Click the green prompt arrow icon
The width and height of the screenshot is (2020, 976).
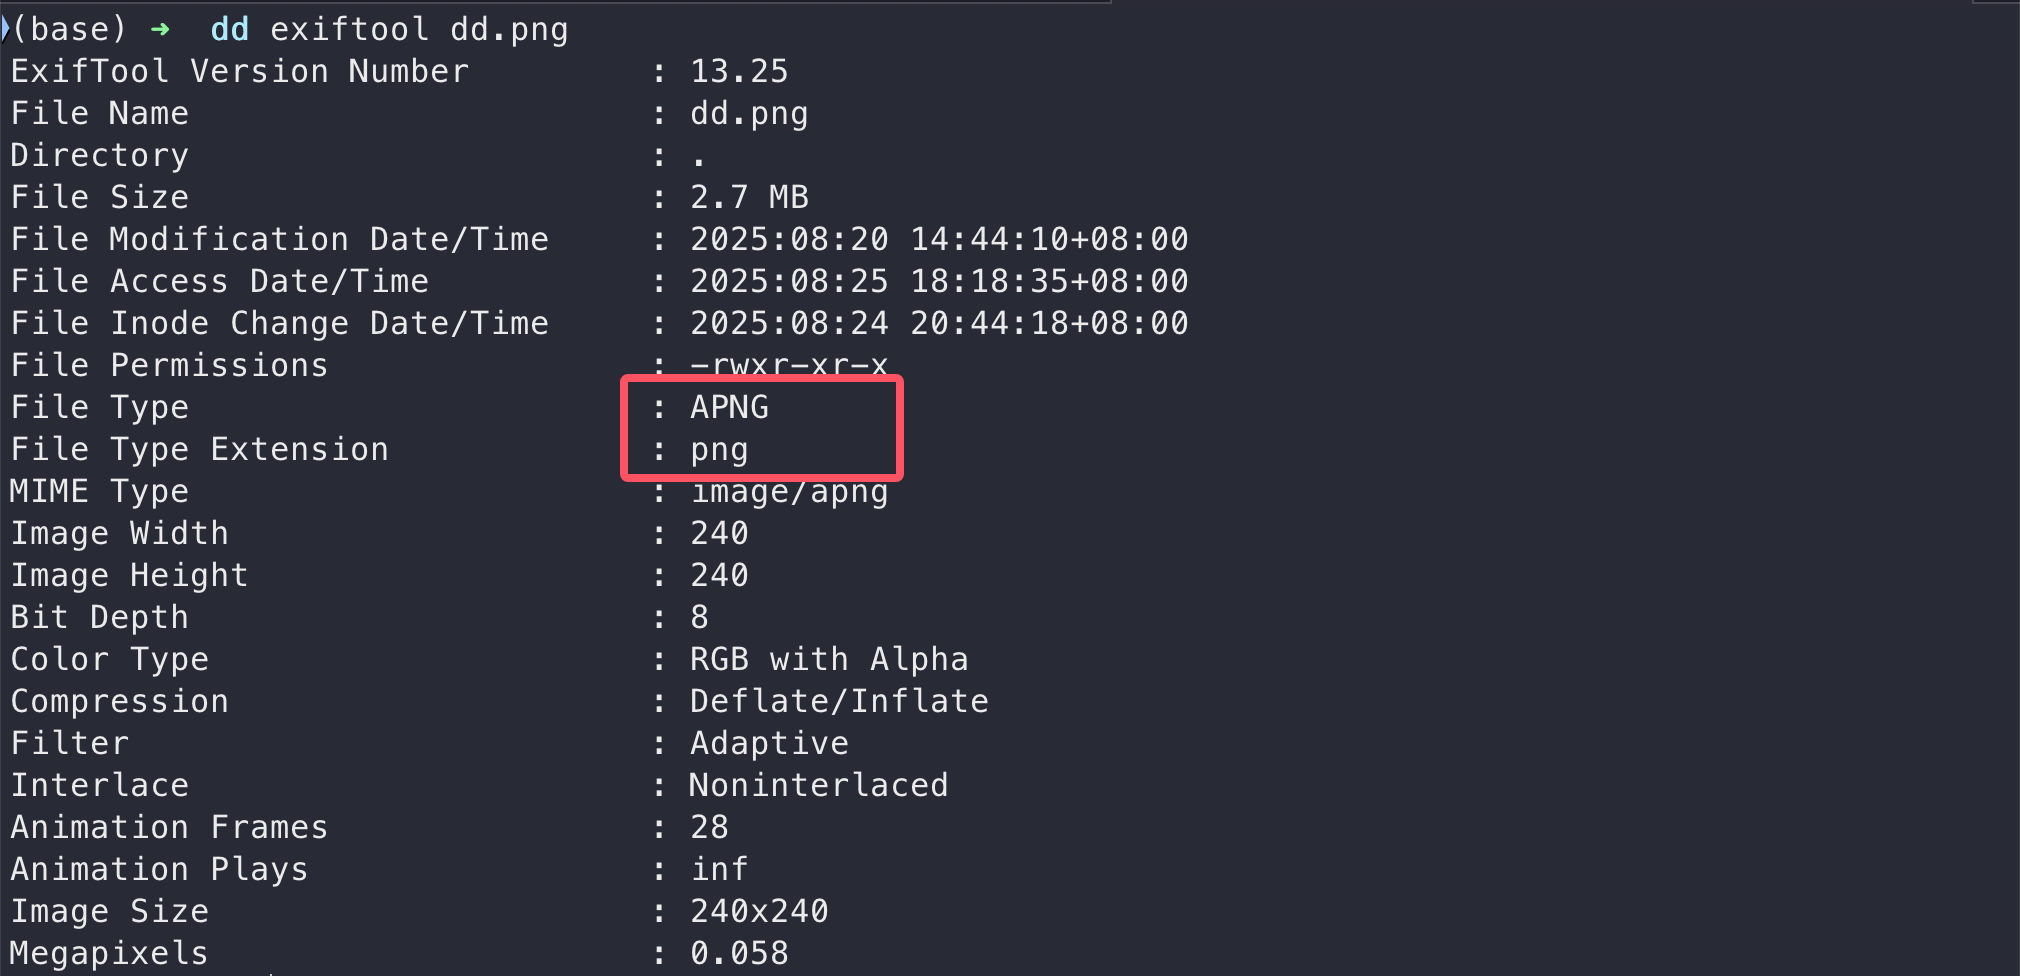click(160, 30)
